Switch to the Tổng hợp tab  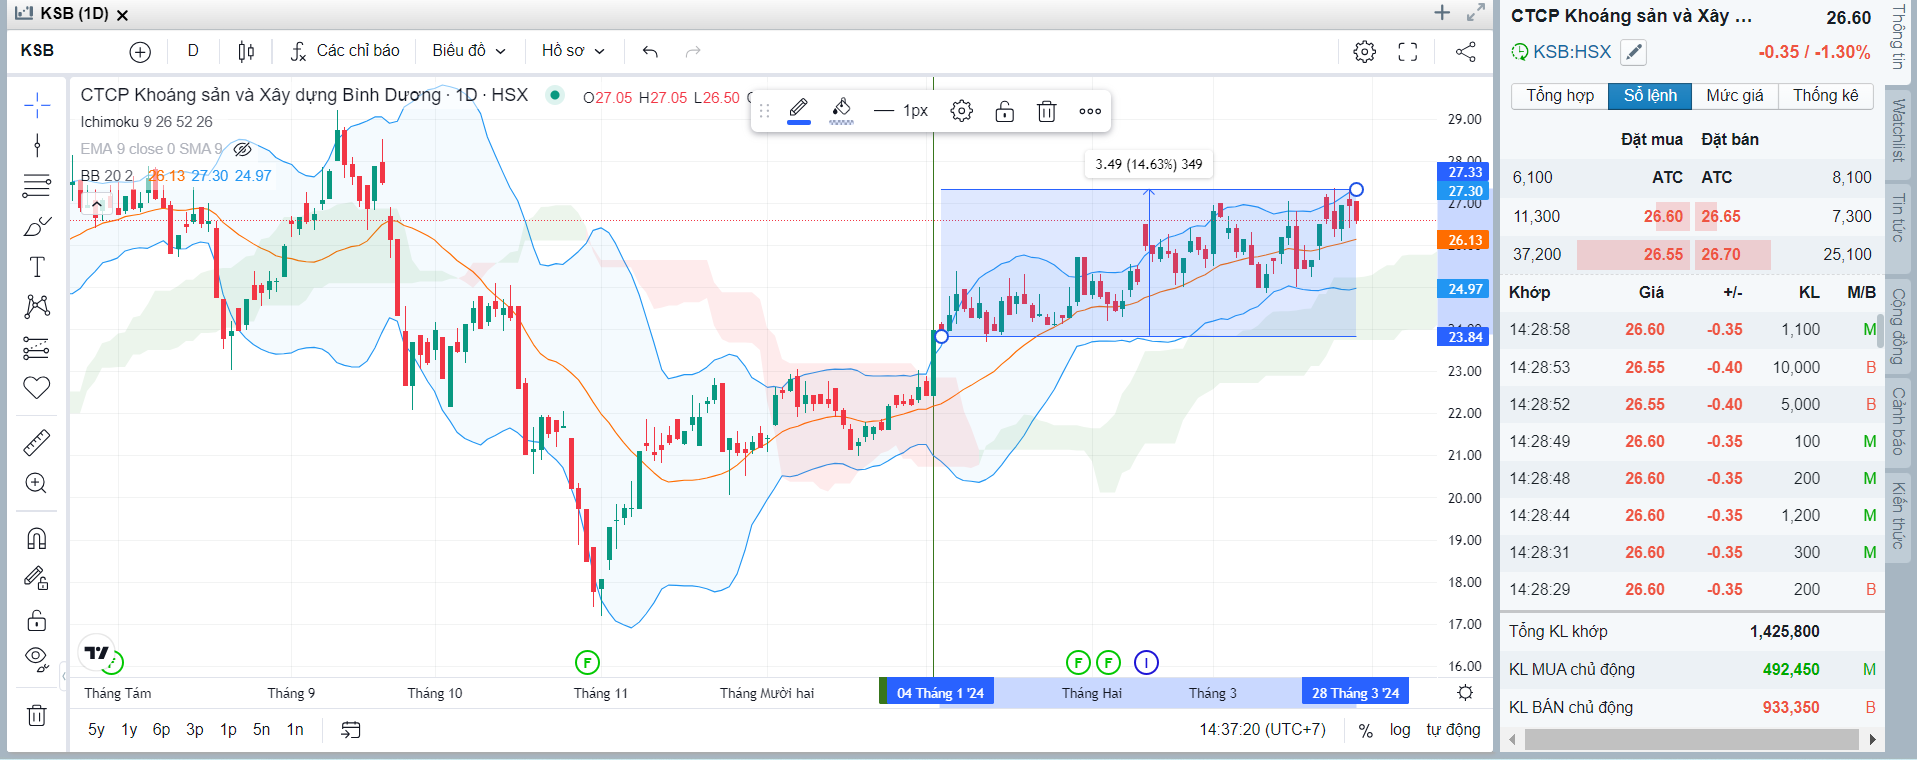[1560, 96]
